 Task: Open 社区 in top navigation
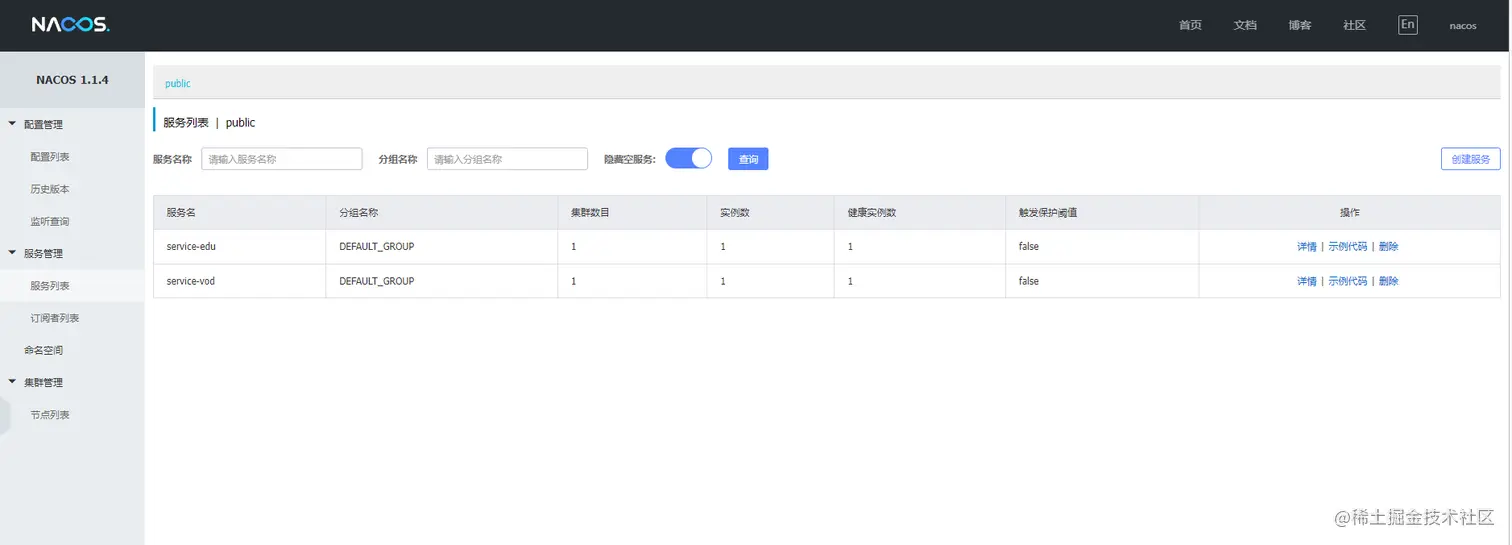[x=1354, y=25]
